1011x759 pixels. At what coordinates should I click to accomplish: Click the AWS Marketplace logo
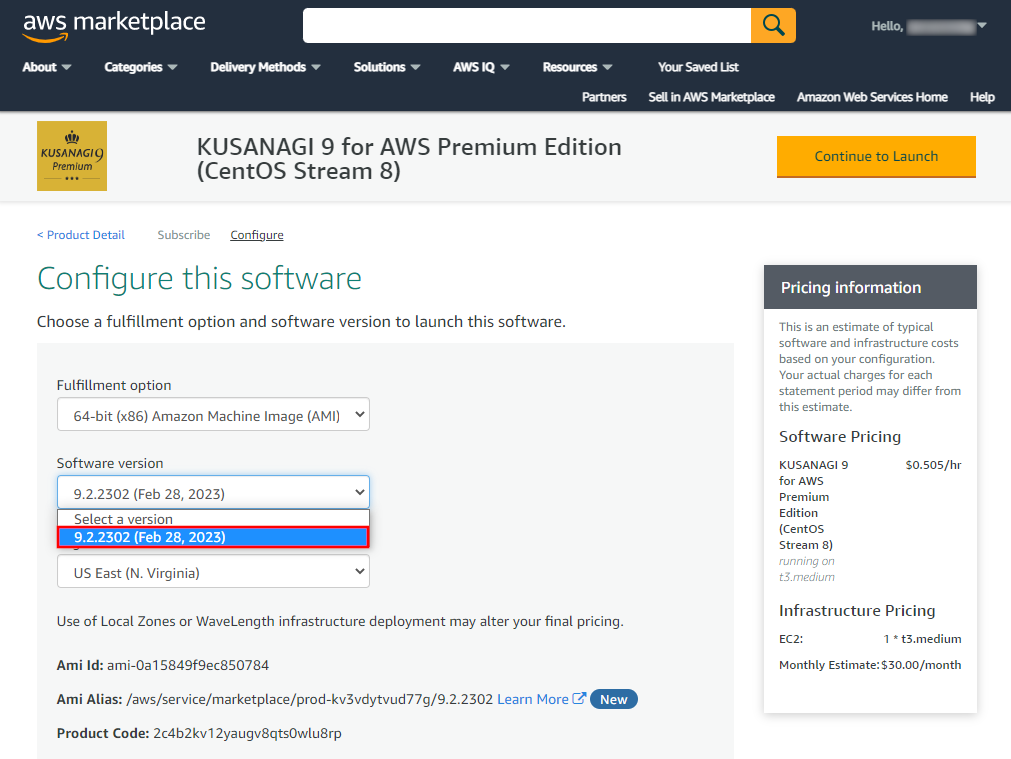point(114,26)
